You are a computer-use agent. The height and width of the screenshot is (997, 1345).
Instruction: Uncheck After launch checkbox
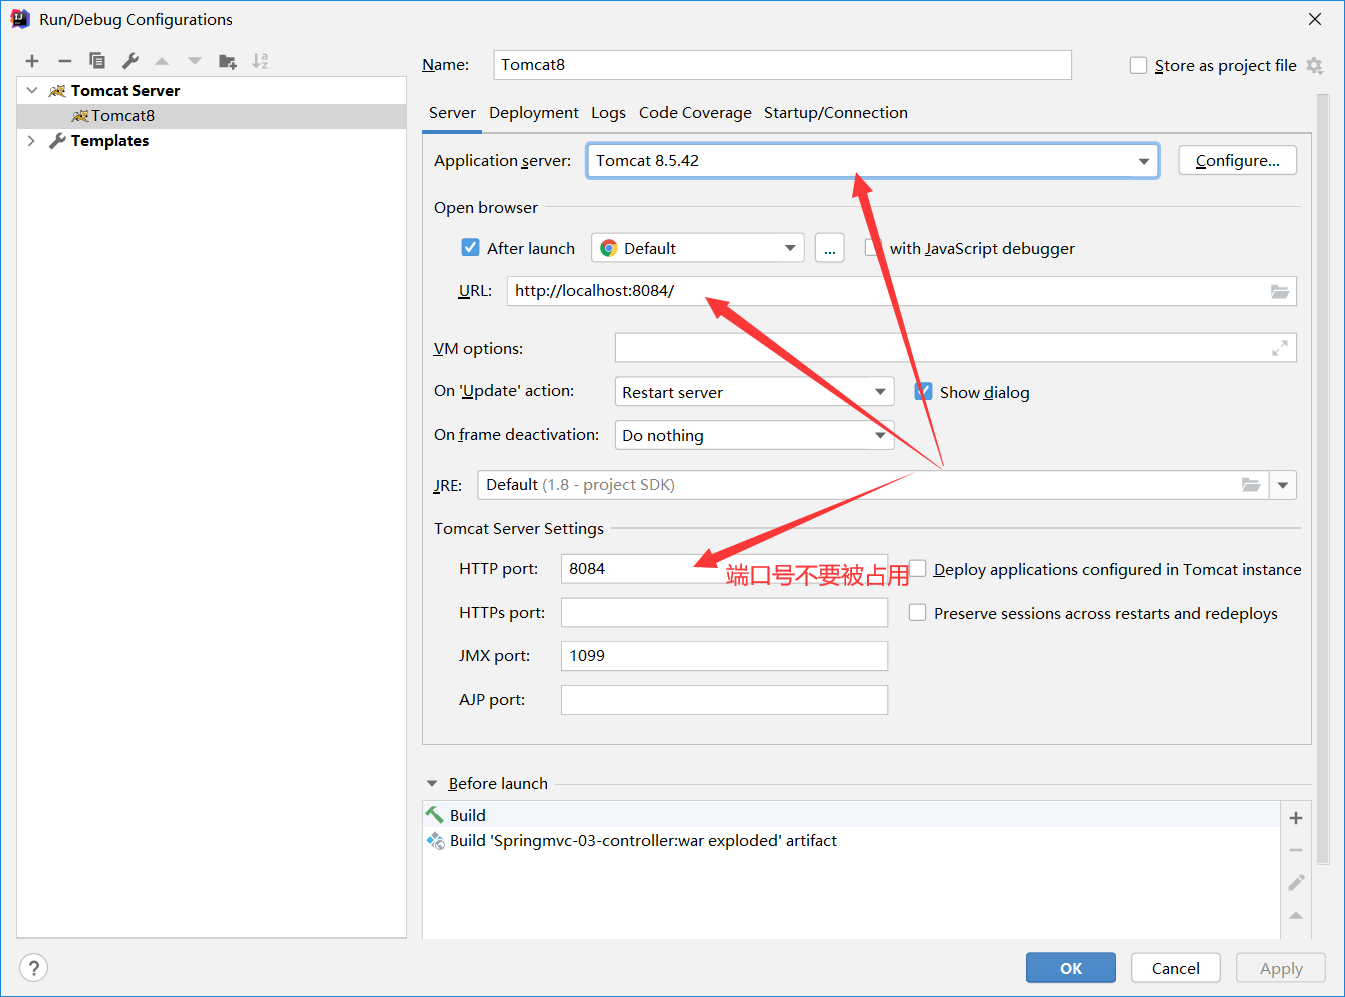(x=470, y=247)
